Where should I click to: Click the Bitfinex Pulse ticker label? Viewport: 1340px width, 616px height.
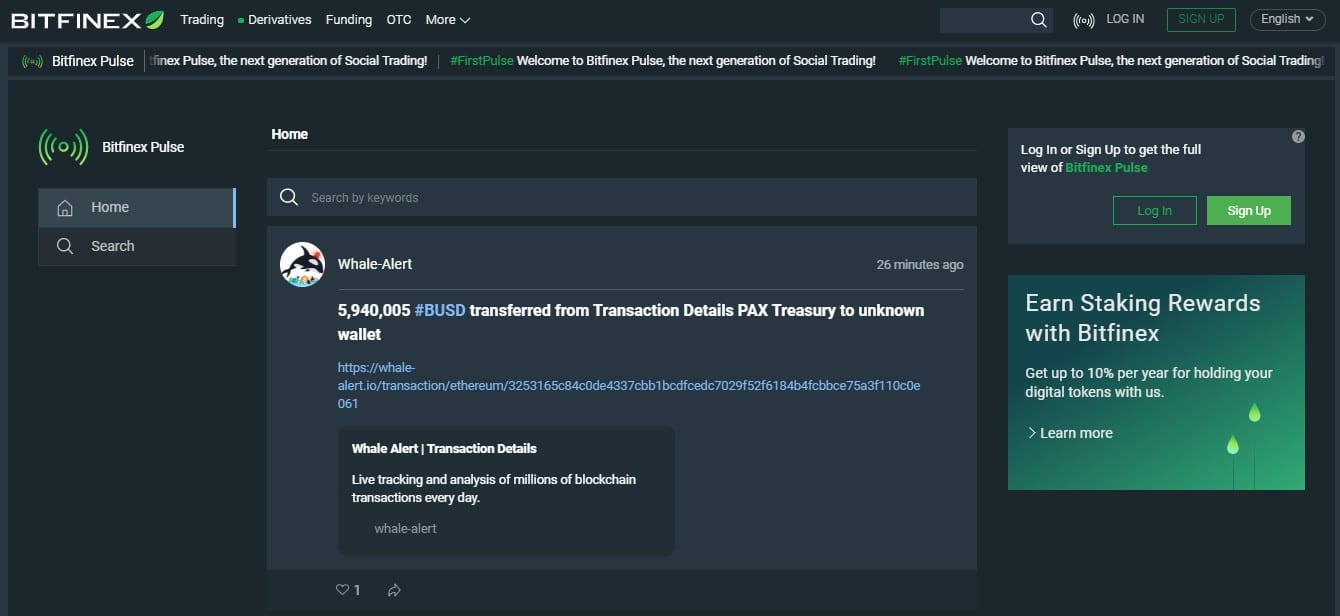point(93,61)
